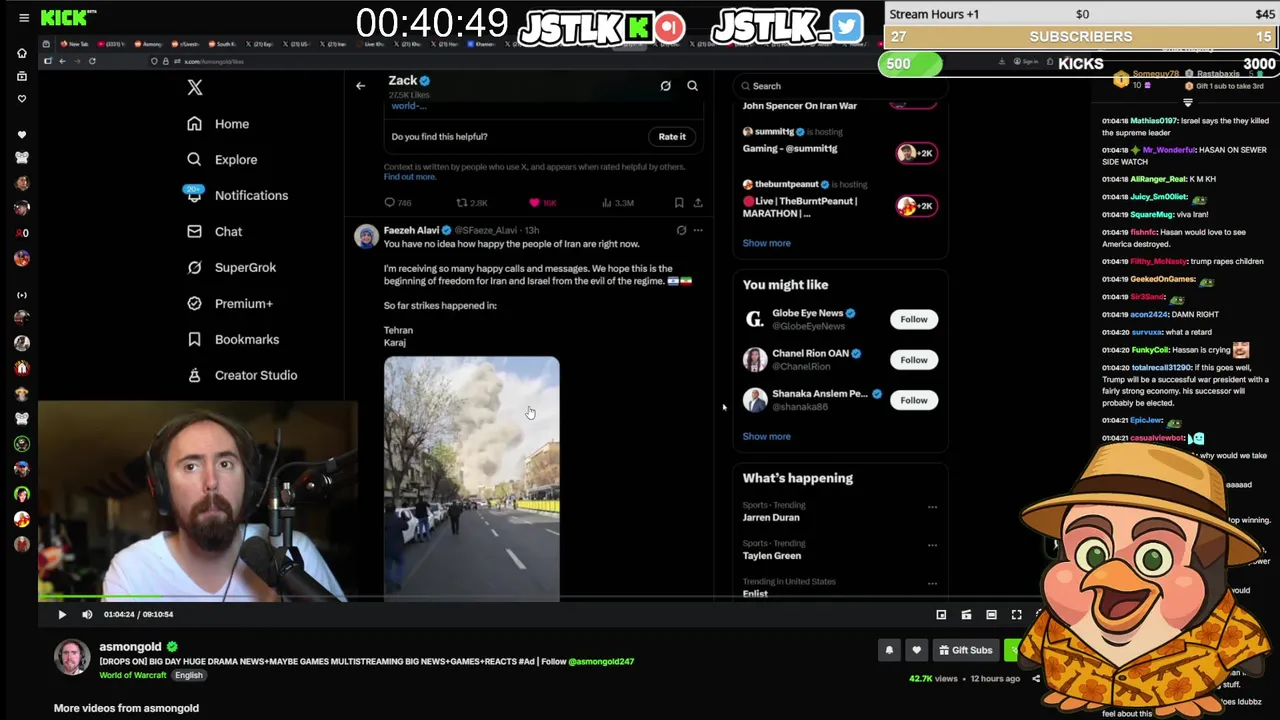Toggle theater mode on video player
Viewport: 1280px width, 720px height.
click(991, 615)
